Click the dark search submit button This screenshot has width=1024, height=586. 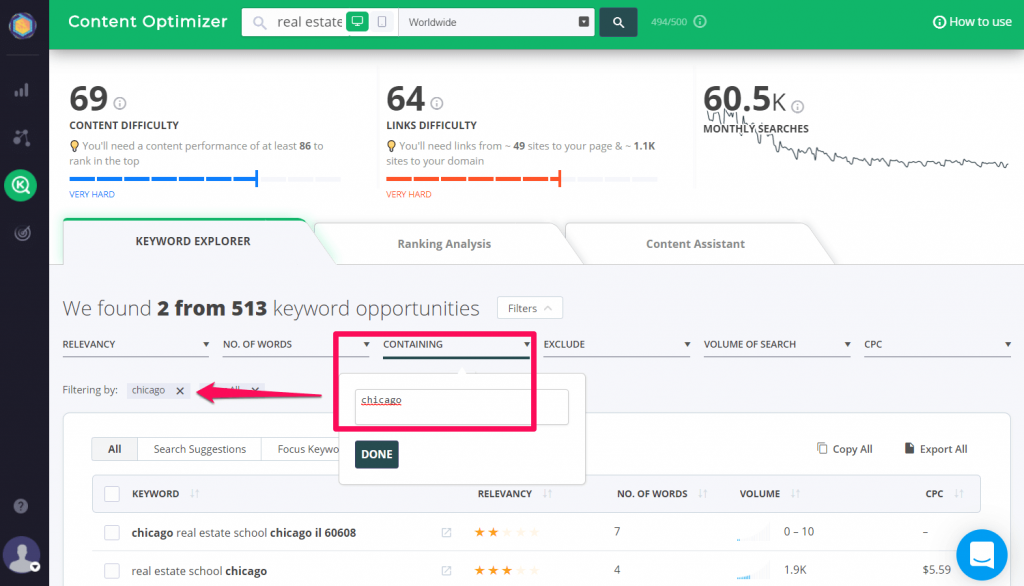click(x=618, y=22)
